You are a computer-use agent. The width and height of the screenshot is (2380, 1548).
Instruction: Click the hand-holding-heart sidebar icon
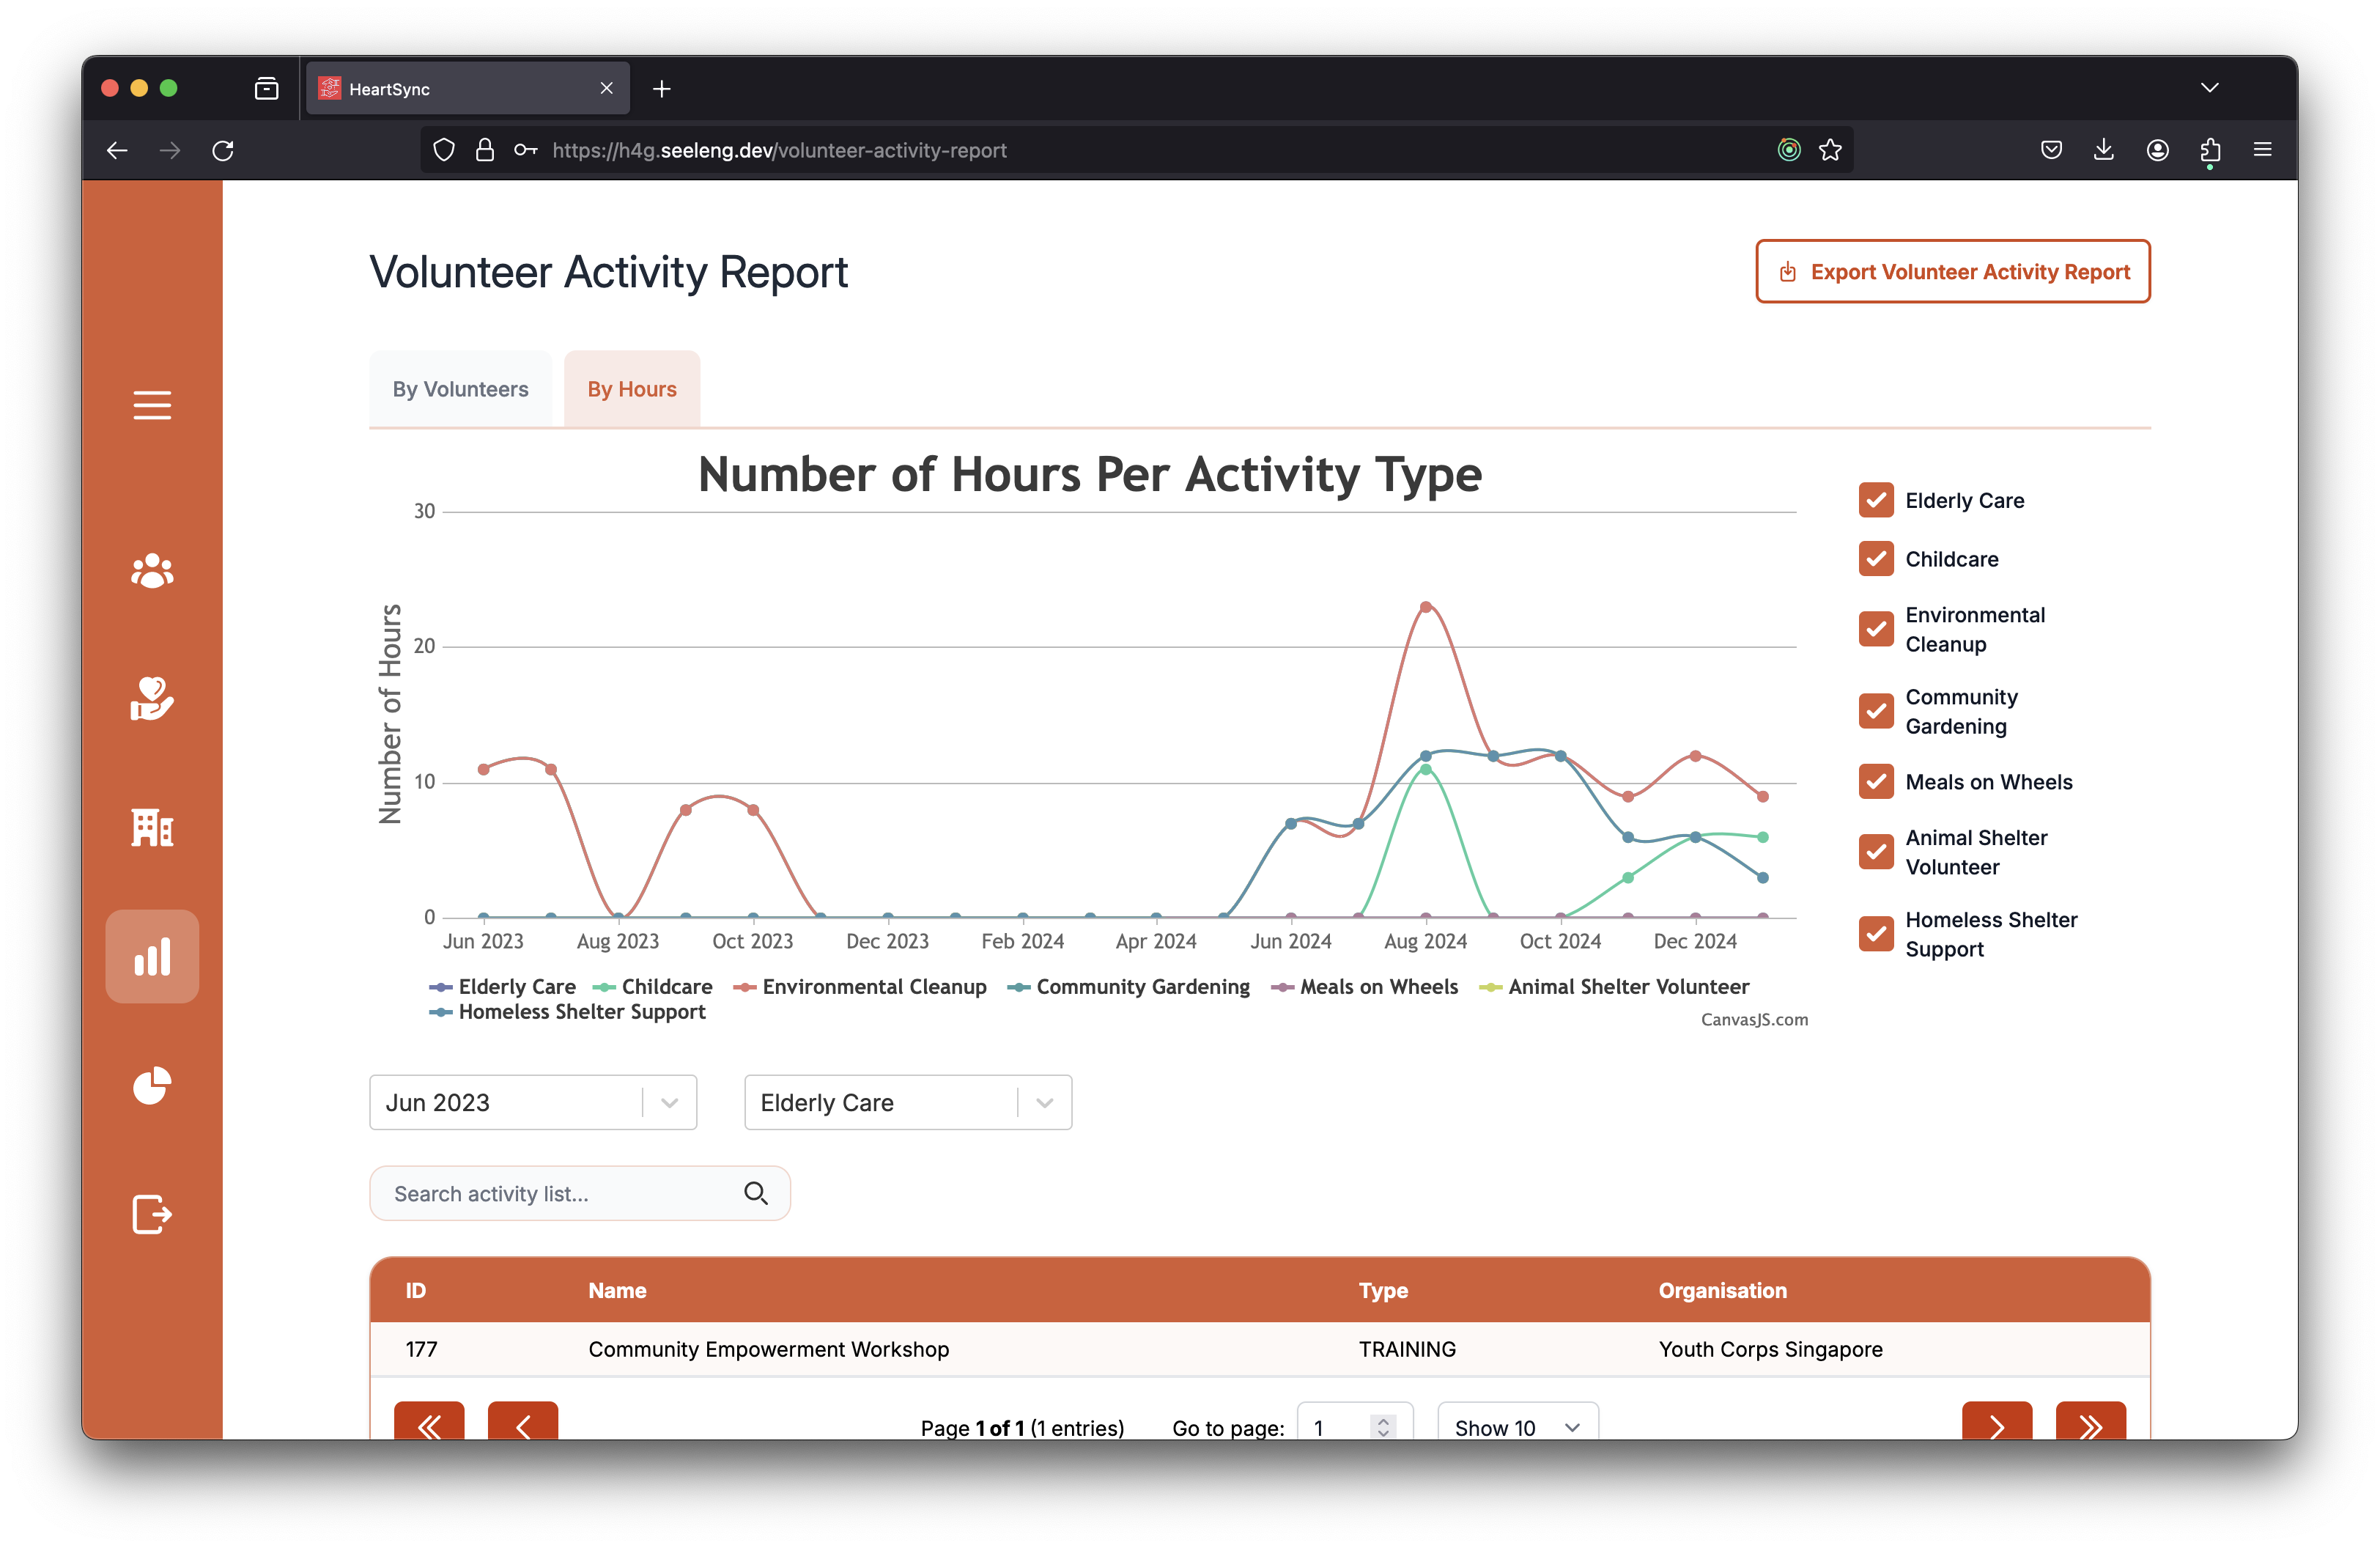point(152,698)
